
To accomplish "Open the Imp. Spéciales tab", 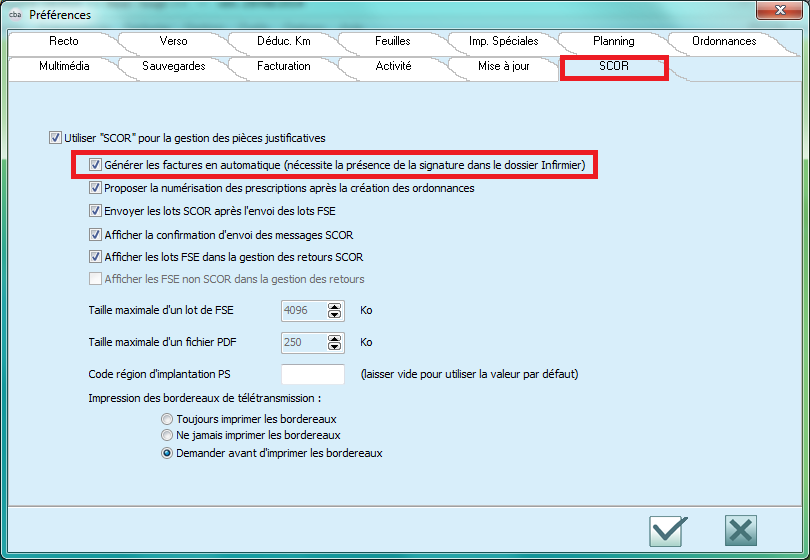I will click(503, 41).
